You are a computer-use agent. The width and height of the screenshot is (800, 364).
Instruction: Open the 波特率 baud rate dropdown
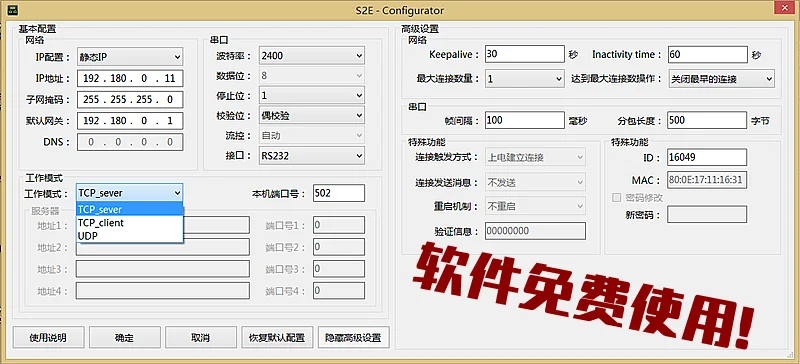pyautogui.click(x=311, y=56)
